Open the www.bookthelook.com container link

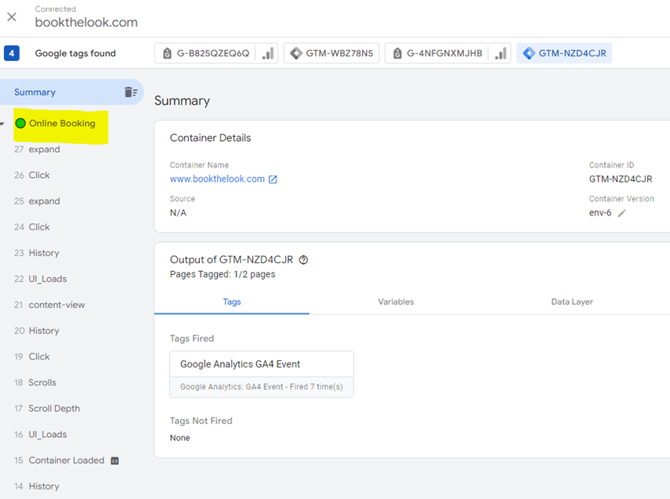tap(217, 179)
